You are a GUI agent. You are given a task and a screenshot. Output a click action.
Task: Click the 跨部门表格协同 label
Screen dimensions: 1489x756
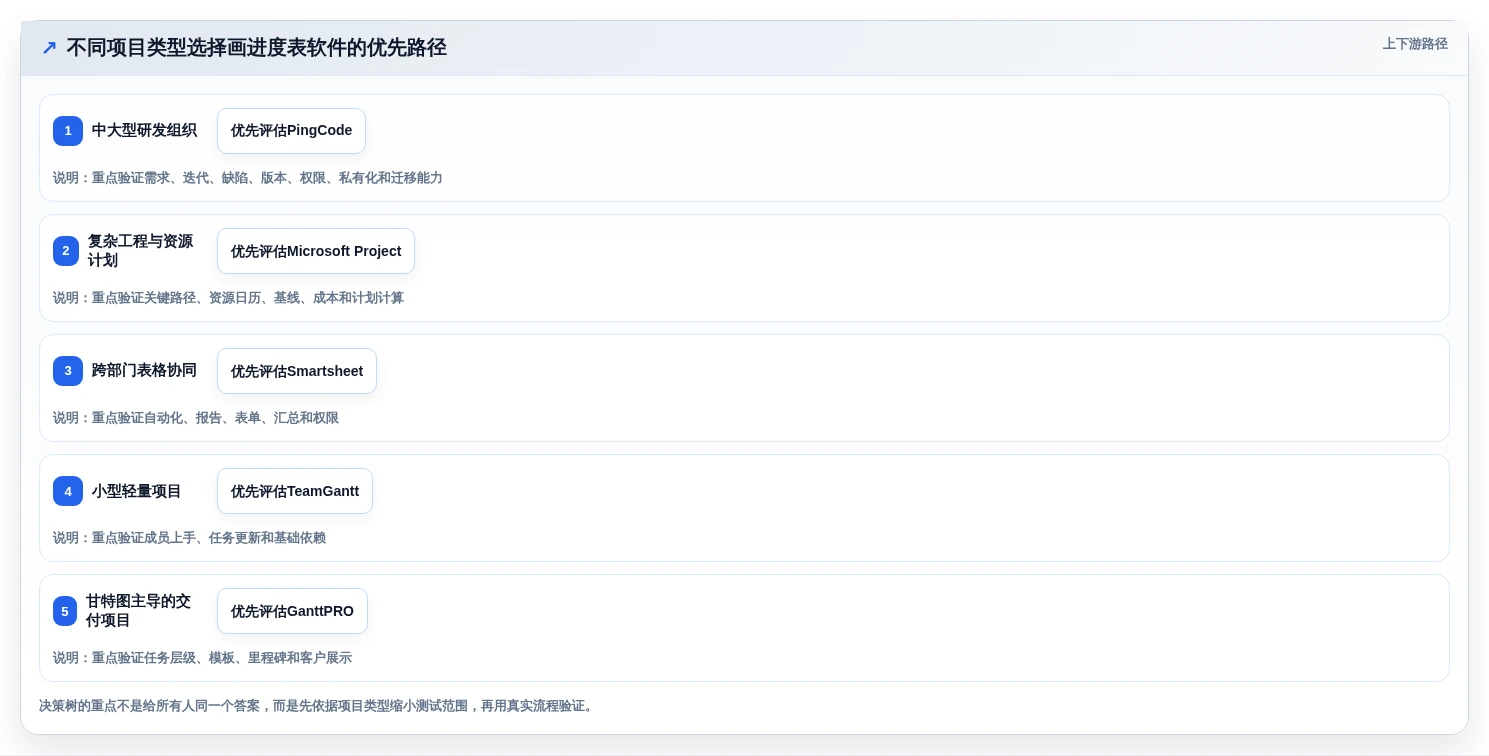(x=144, y=371)
